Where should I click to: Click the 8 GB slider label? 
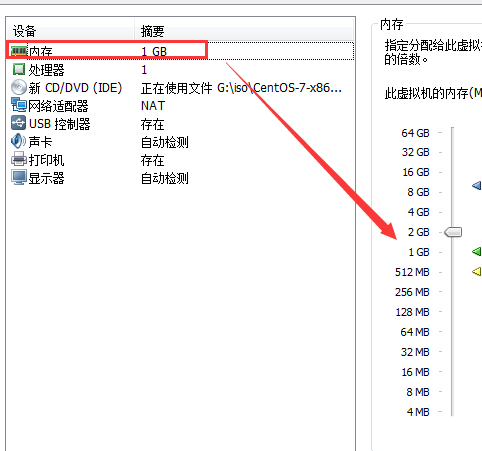pos(418,192)
